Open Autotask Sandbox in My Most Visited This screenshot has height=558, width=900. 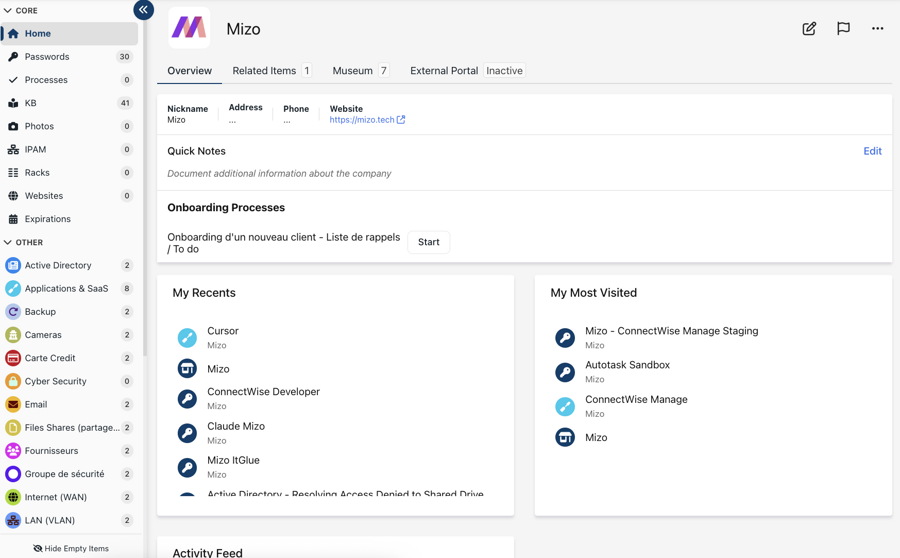[x=627, y=365]
